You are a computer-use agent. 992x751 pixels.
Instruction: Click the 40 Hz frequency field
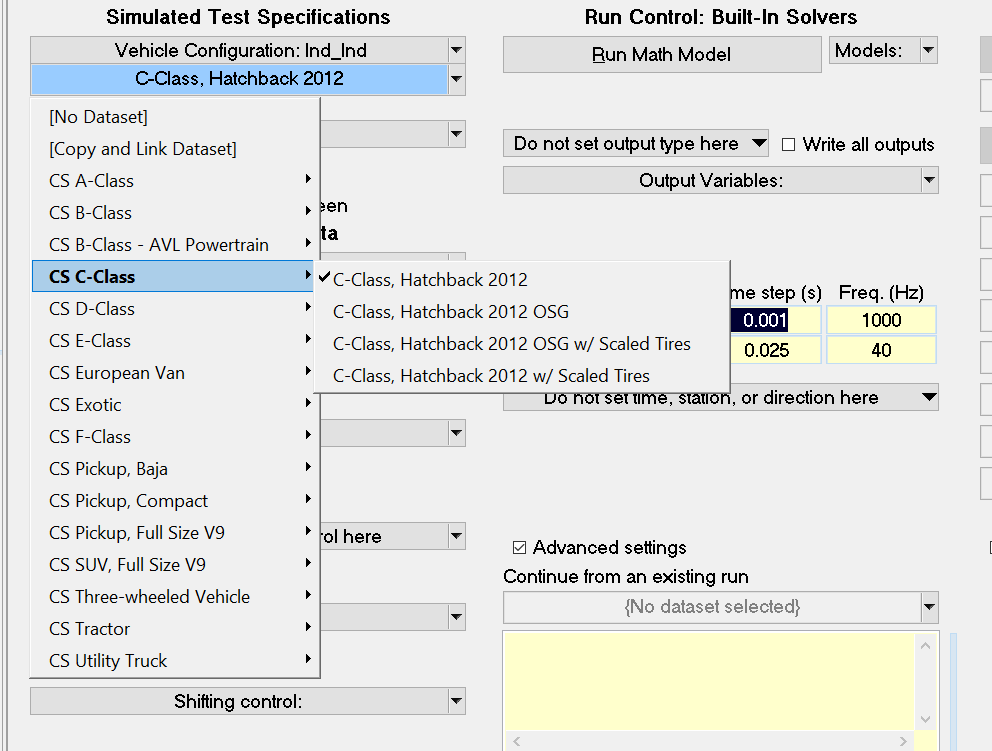pos(881,350)
